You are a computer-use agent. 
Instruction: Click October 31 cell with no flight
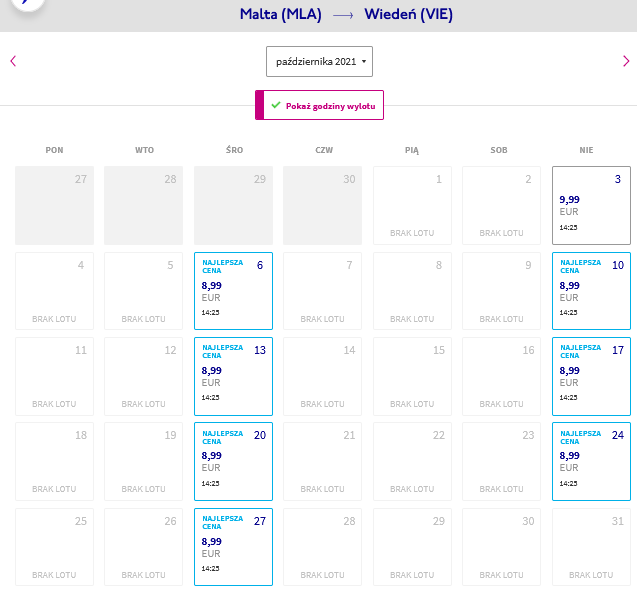(x=591, y=547)
